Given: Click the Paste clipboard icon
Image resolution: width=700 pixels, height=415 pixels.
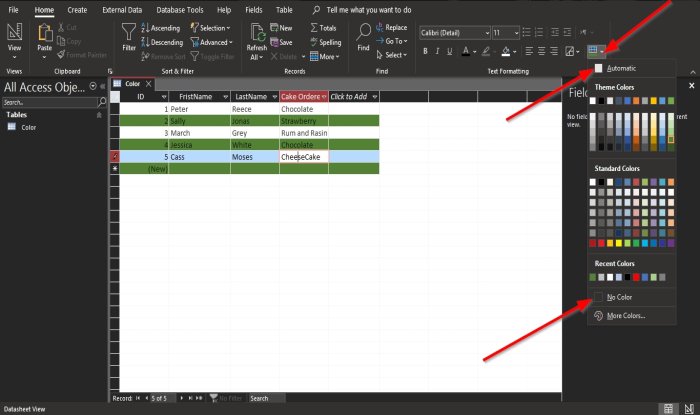Looking at the screenshot, I should click(45, 33).
